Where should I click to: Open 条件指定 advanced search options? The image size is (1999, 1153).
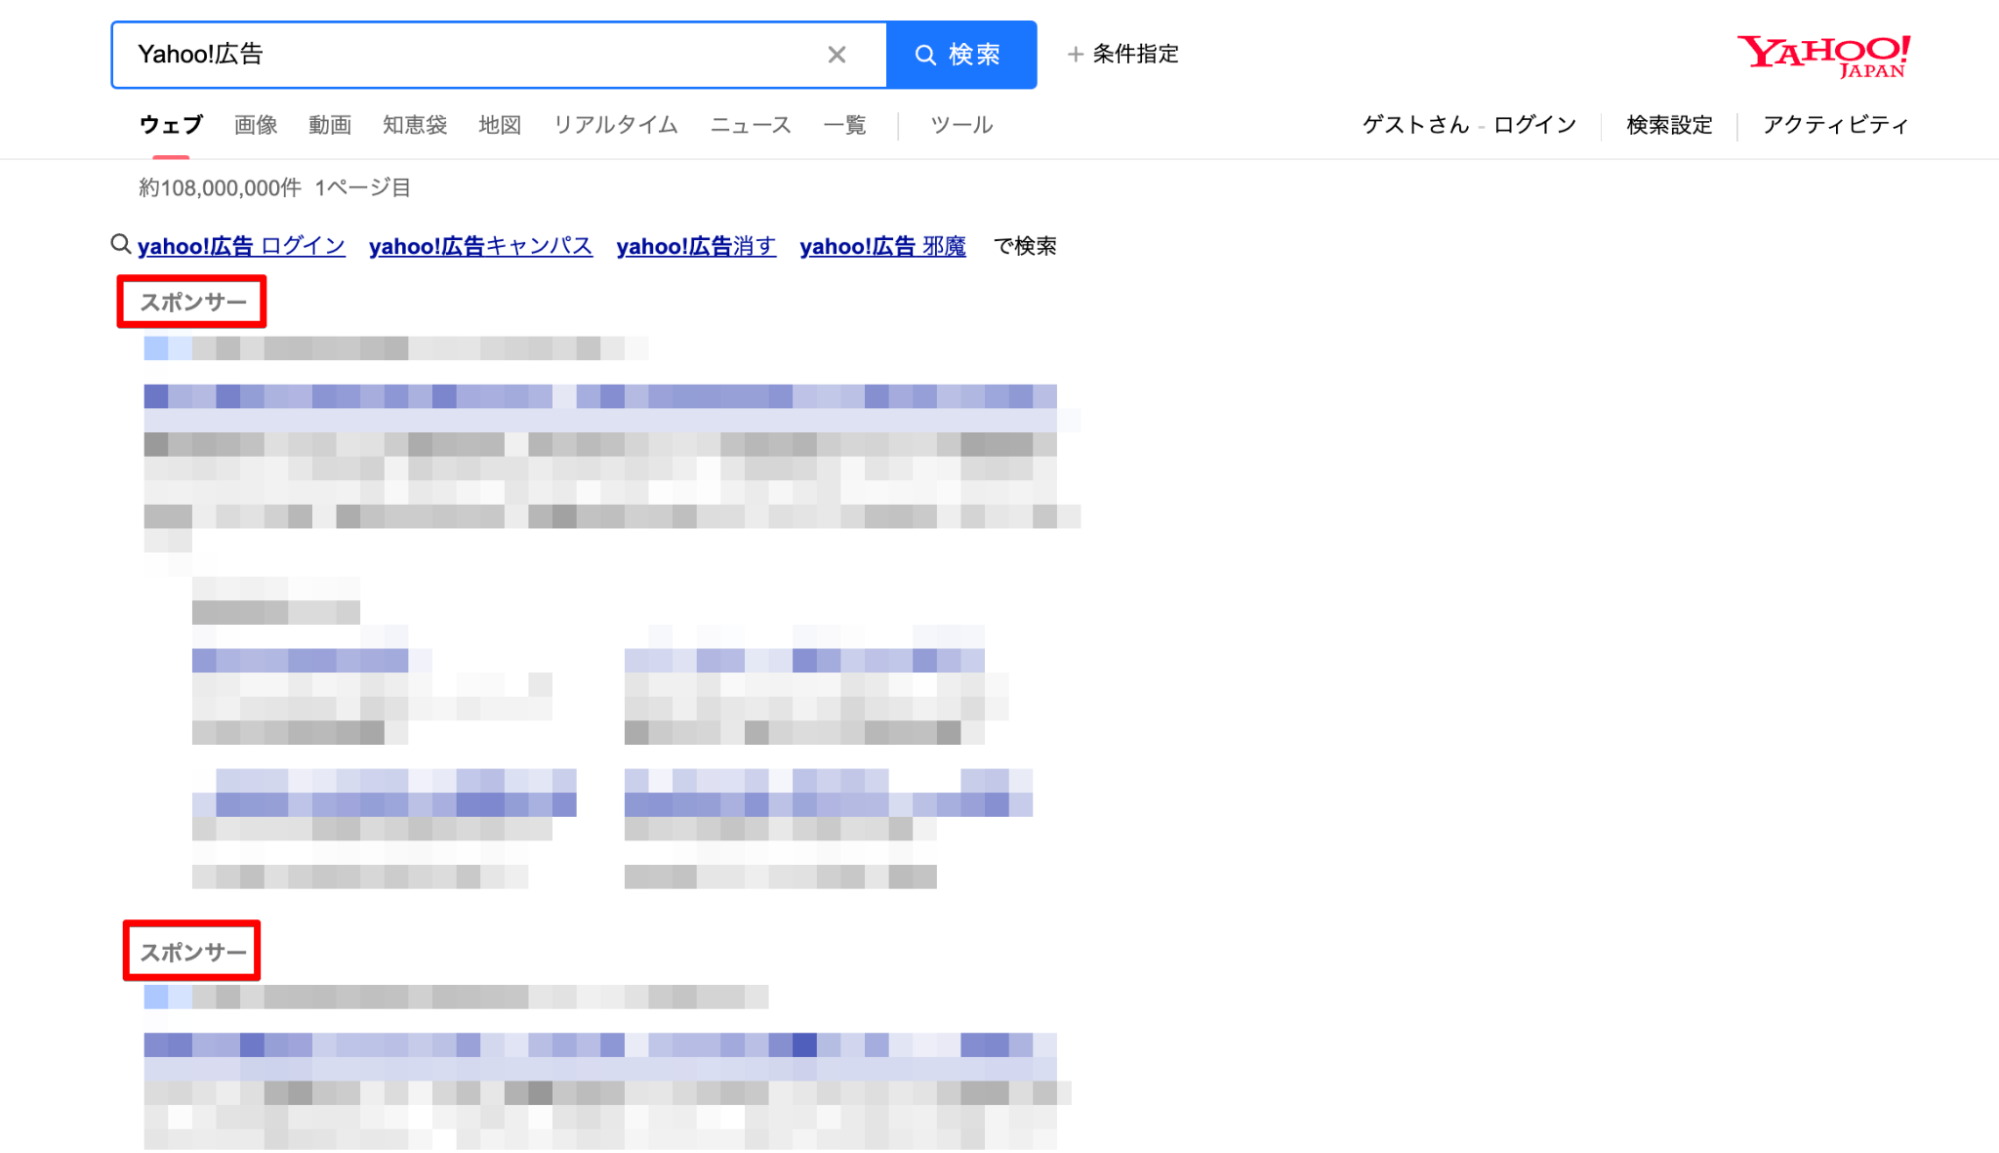[x=1135, y=54]
